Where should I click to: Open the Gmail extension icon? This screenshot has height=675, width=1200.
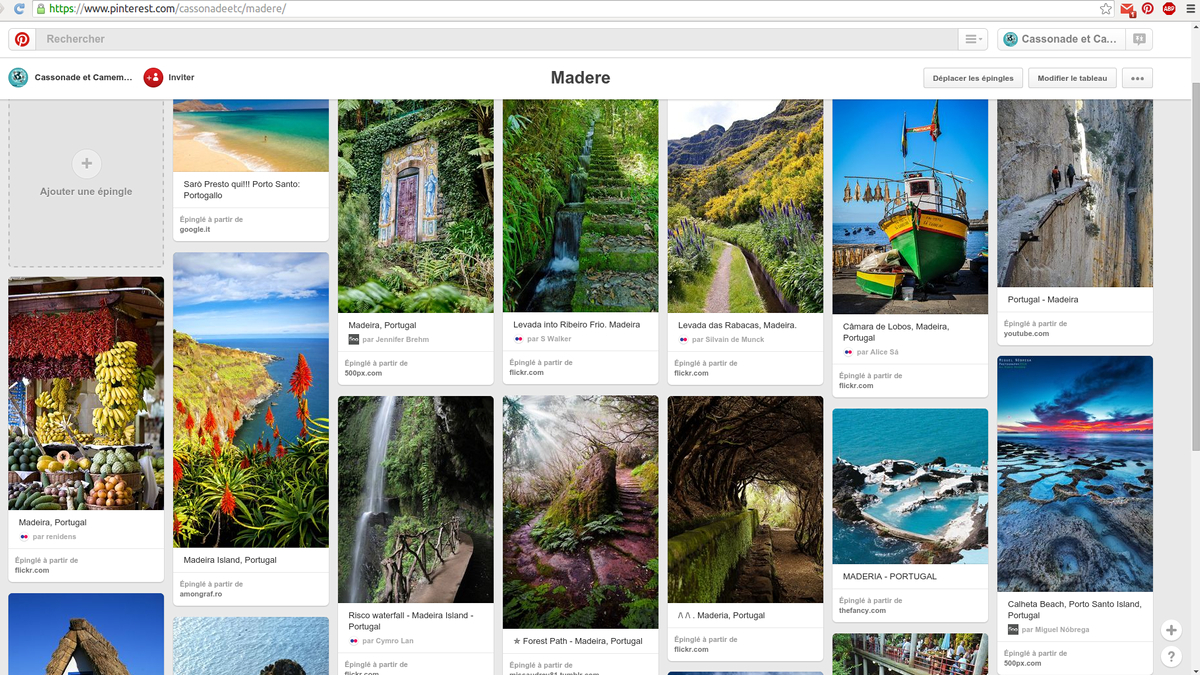point(1128,9)
